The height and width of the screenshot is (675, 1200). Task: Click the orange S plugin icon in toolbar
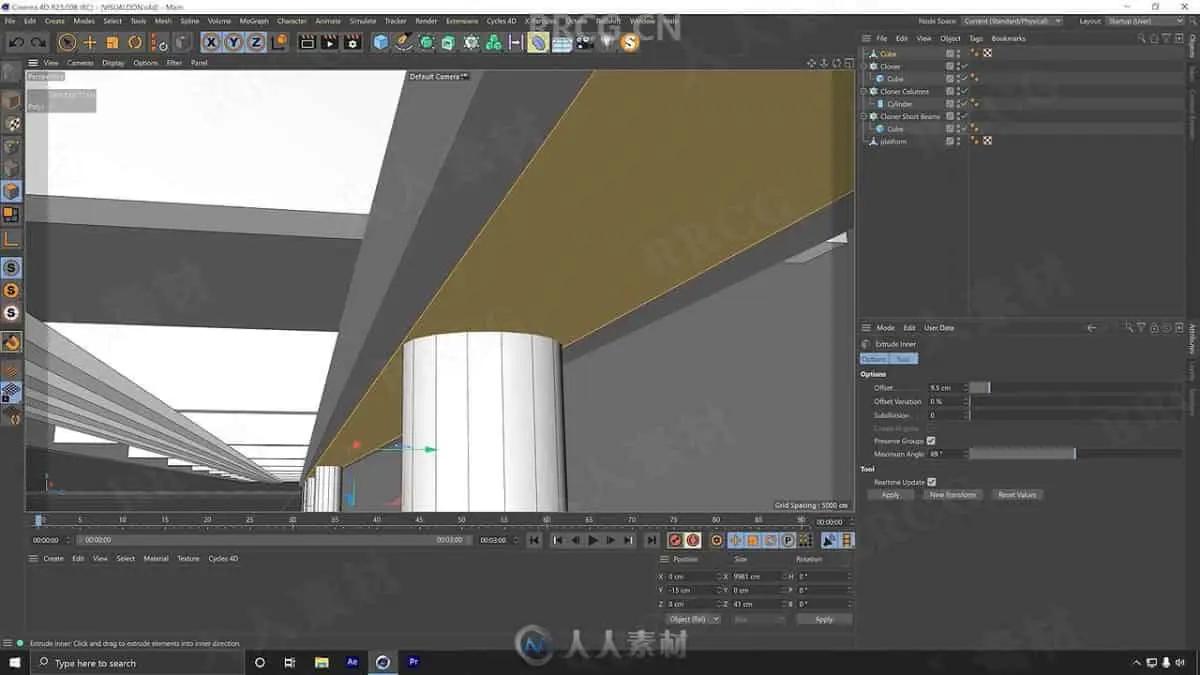(629, 42)
